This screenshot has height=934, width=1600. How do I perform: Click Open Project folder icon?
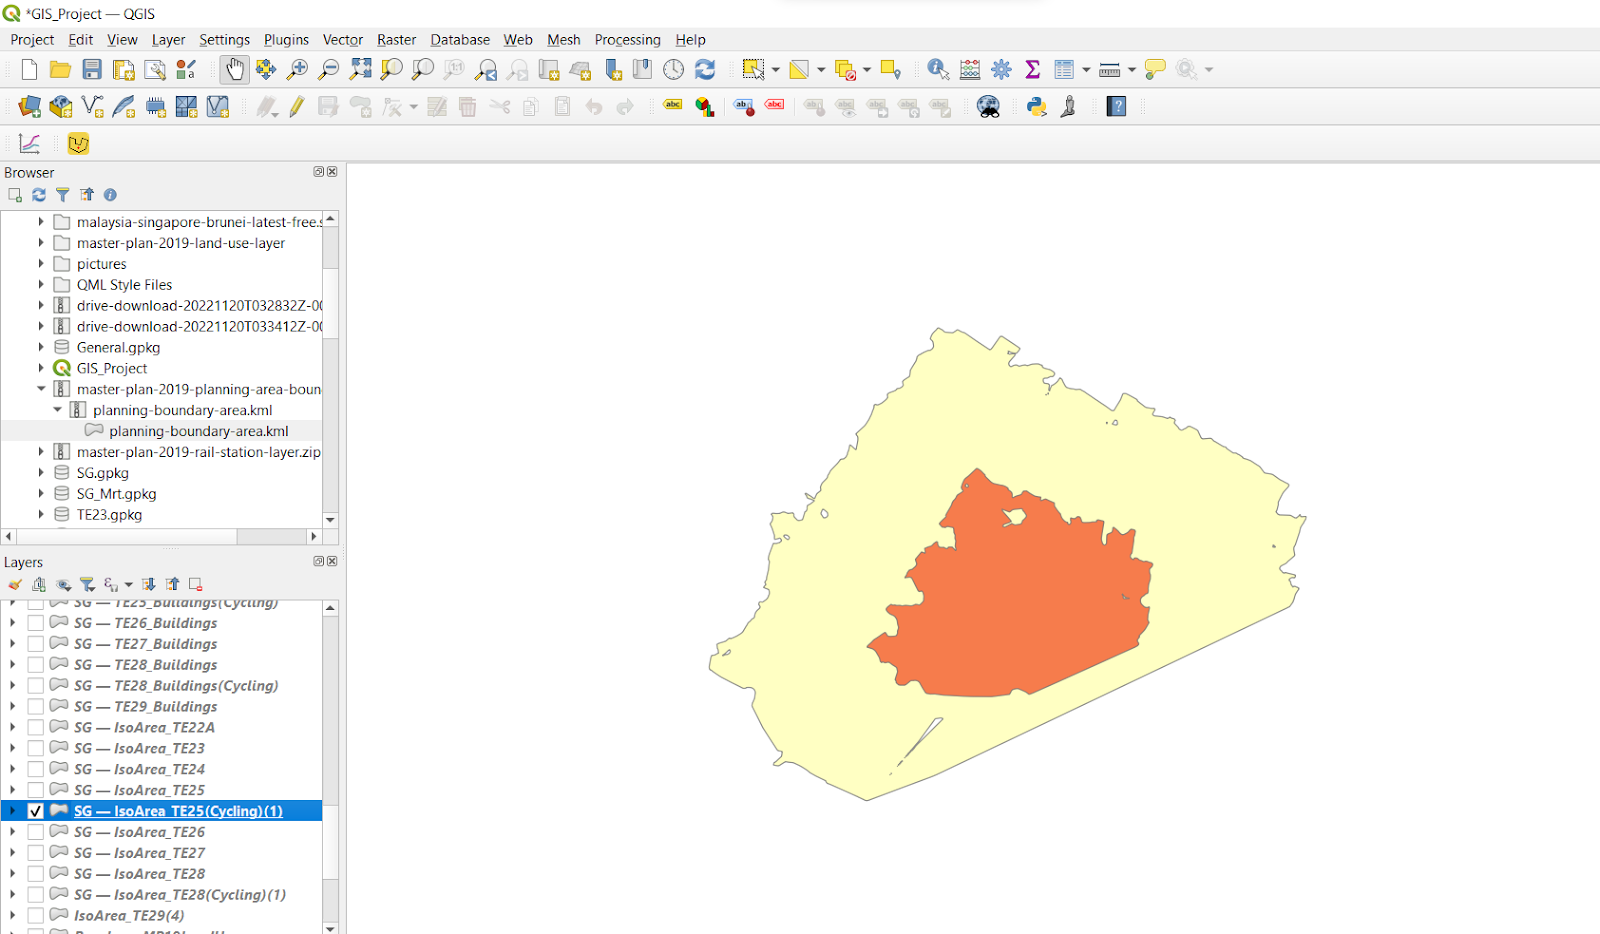pos(60,69)
